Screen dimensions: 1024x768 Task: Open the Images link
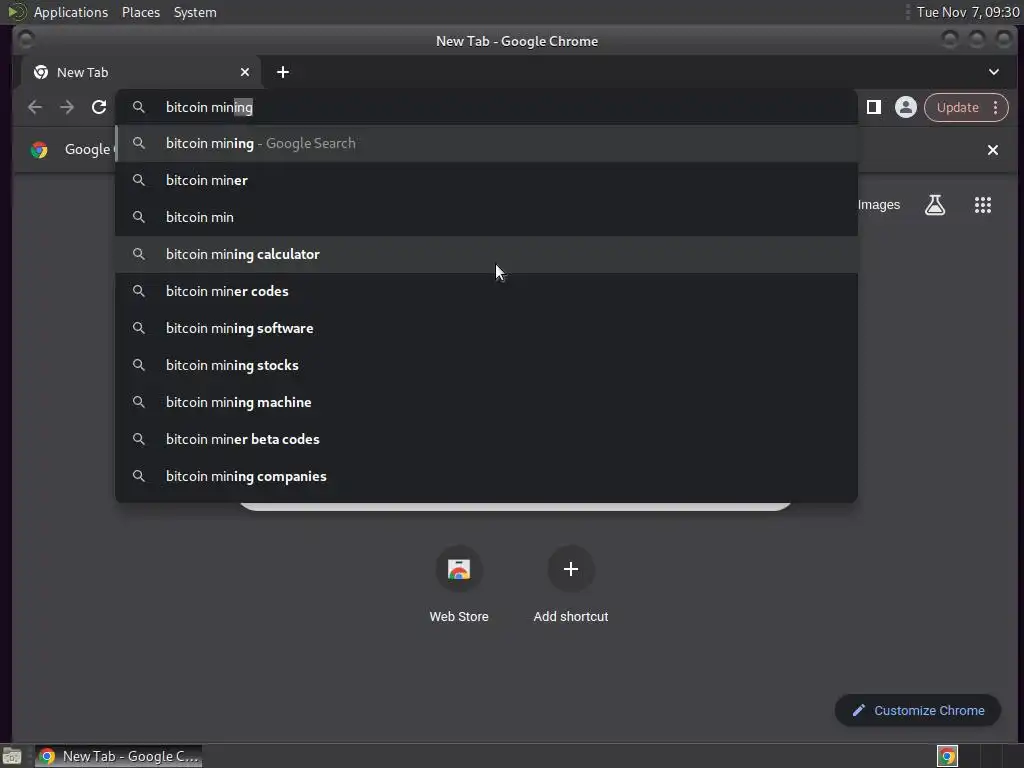coord(878,205)
